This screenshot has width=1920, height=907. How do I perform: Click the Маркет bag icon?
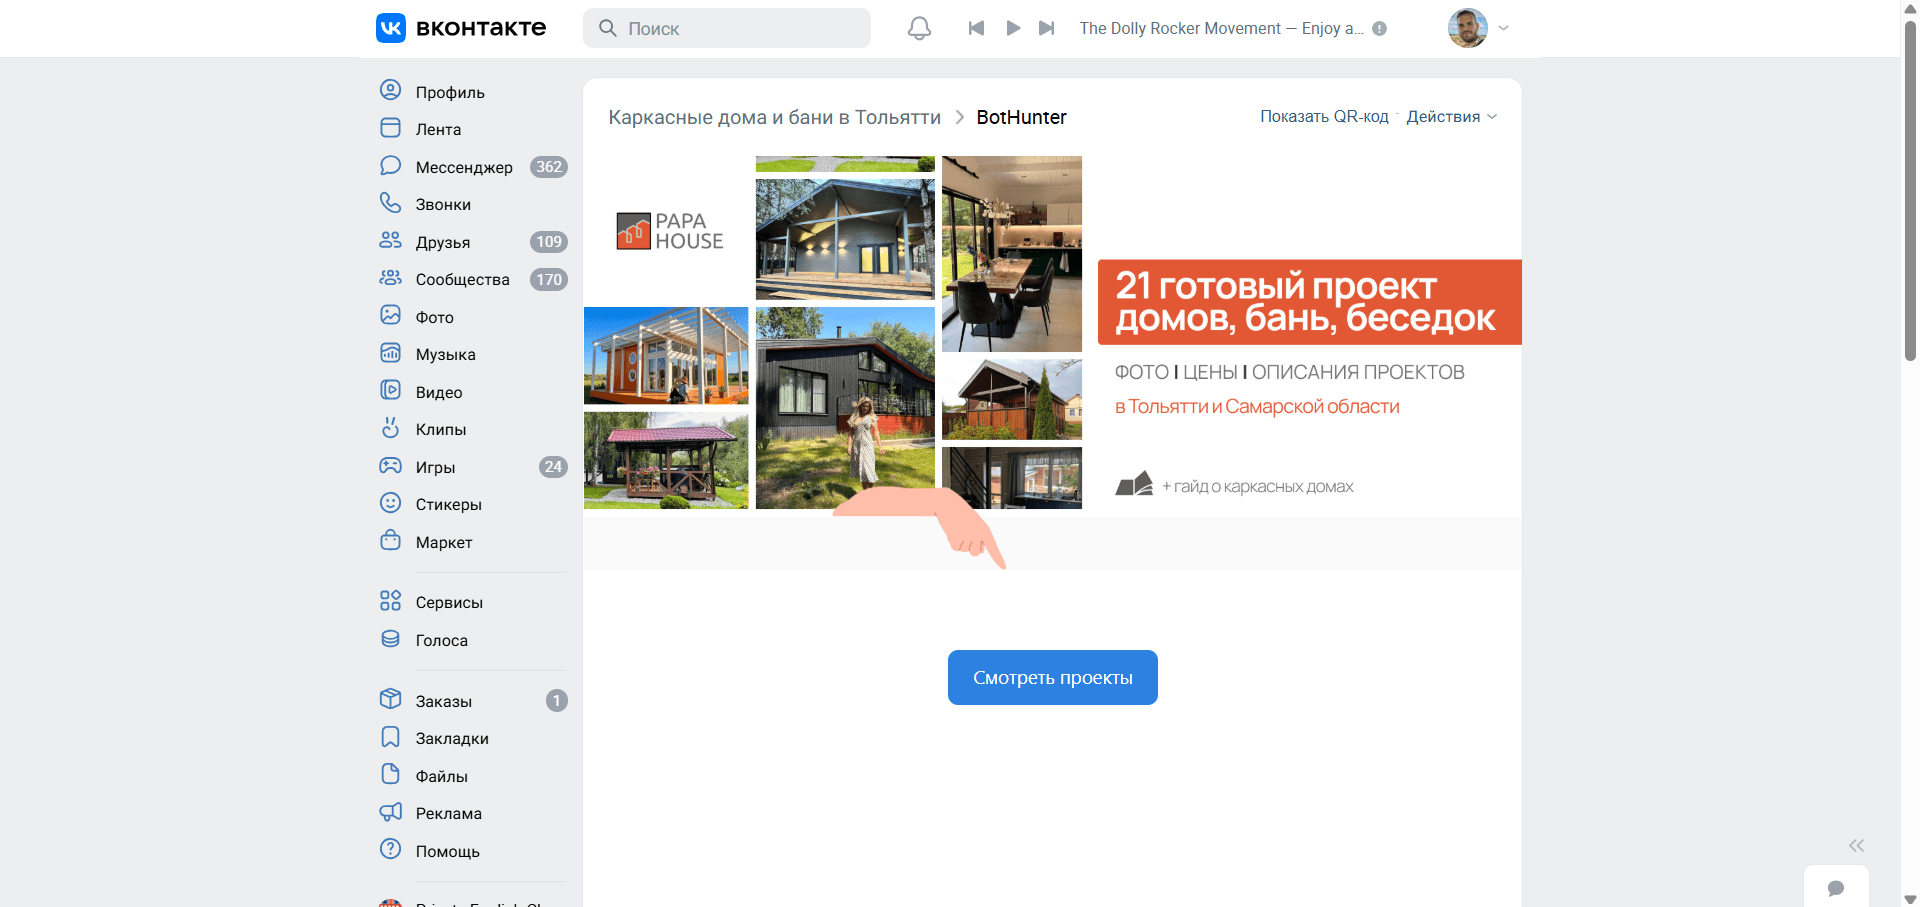(390, 541)
